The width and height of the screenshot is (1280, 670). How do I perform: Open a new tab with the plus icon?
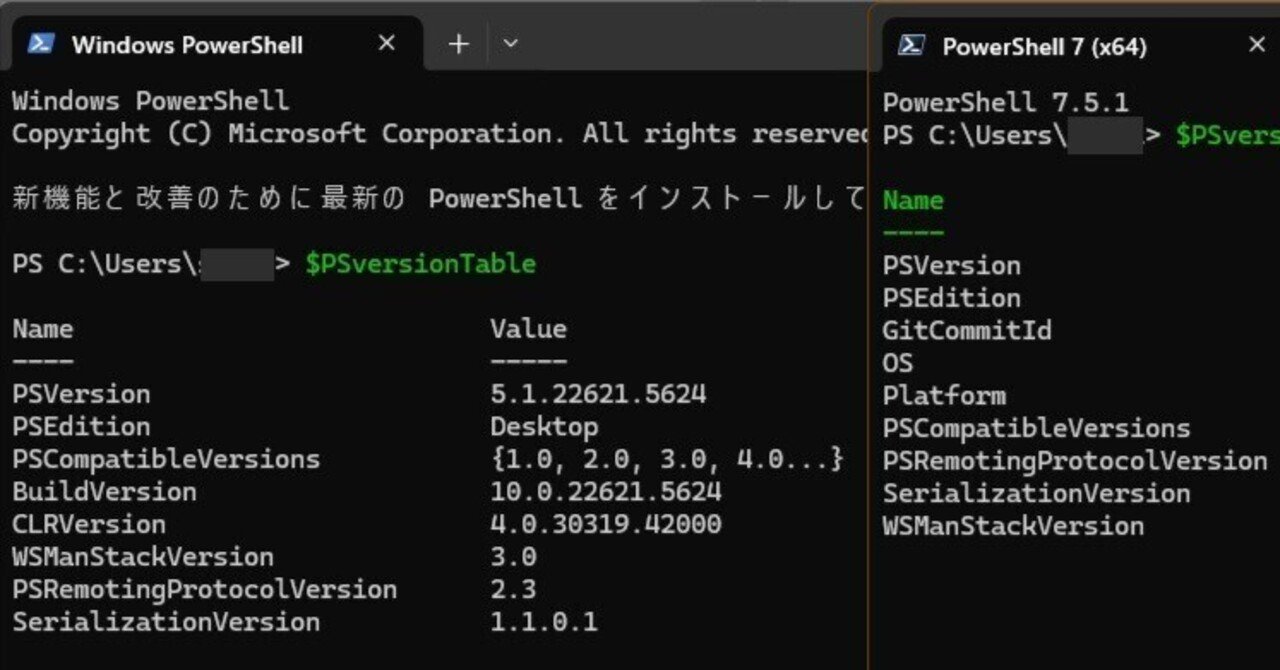457,44
